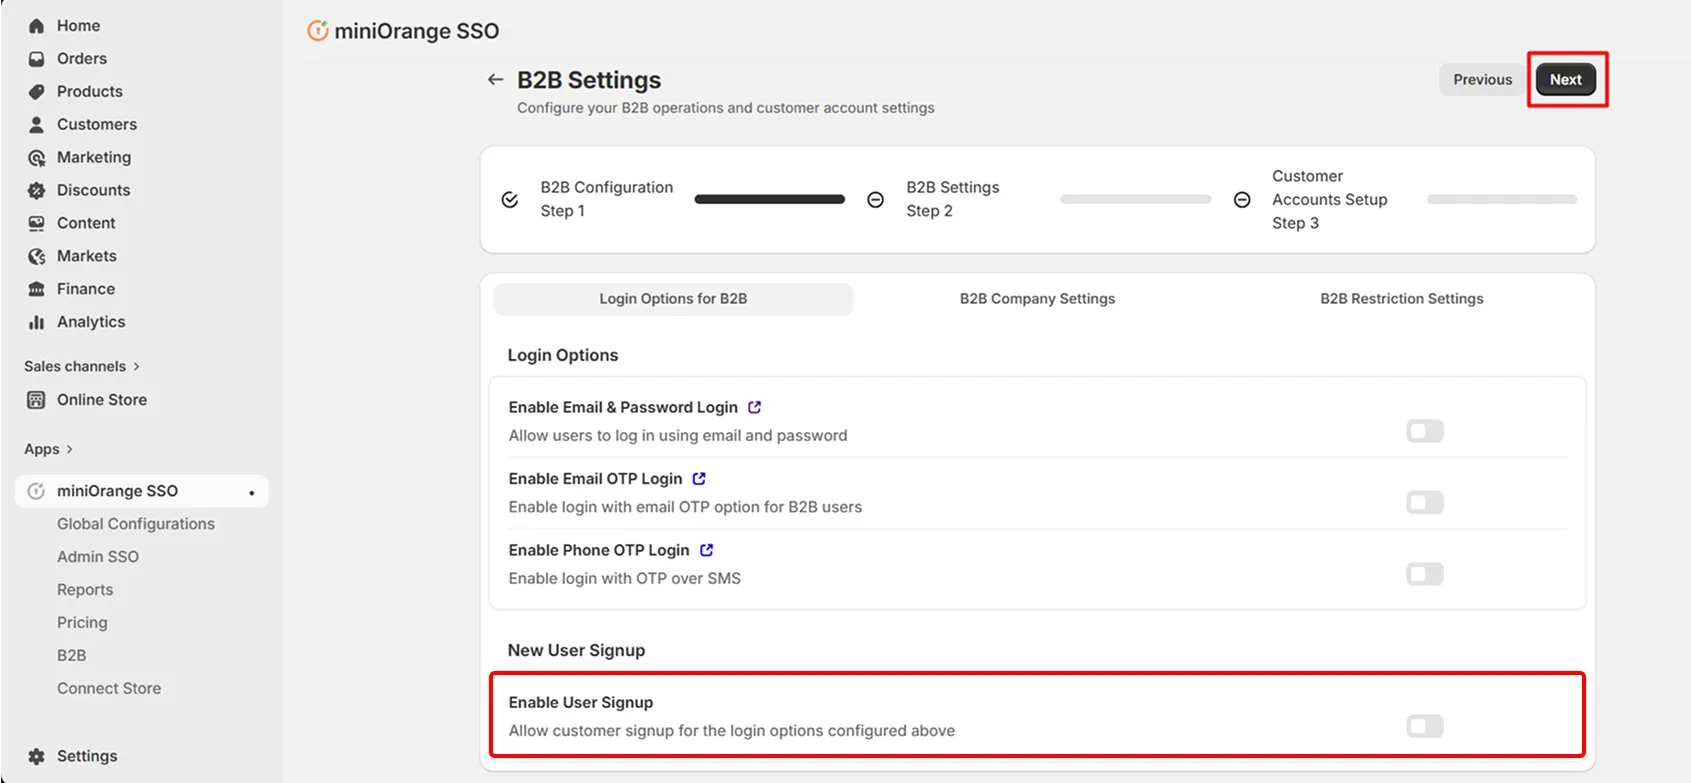The height and width of the screenshot is (783, 1691).
Task: Open external link beside Phone OTP Login
Action: 707,550
